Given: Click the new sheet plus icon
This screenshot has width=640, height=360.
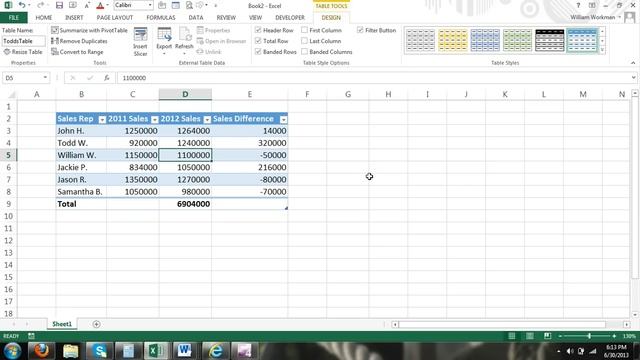Looking at the screenshot, I should (x=96, y=324).
